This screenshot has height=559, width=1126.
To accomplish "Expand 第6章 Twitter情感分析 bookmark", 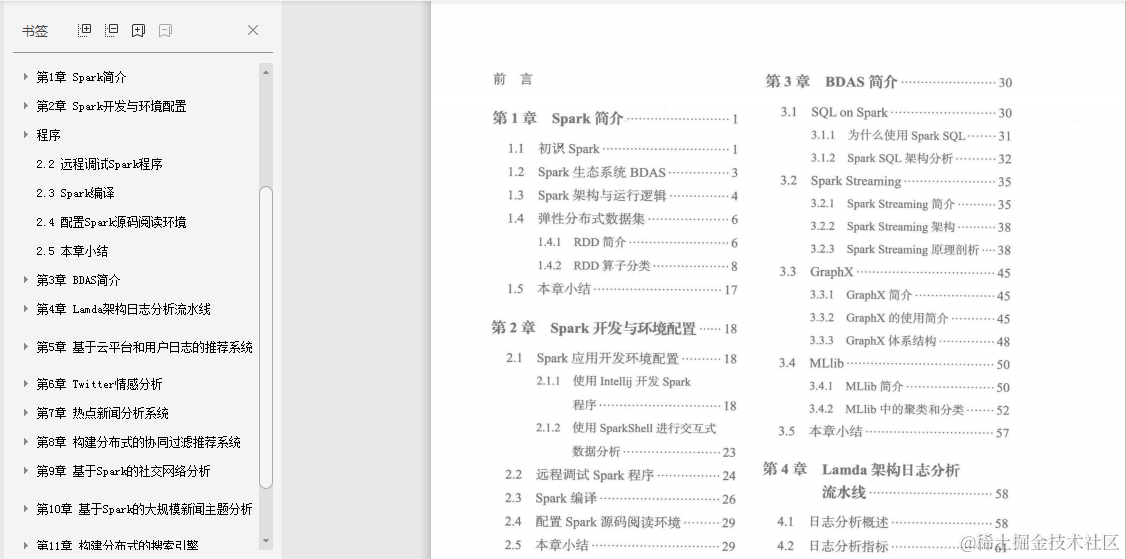I will [25, 384].
